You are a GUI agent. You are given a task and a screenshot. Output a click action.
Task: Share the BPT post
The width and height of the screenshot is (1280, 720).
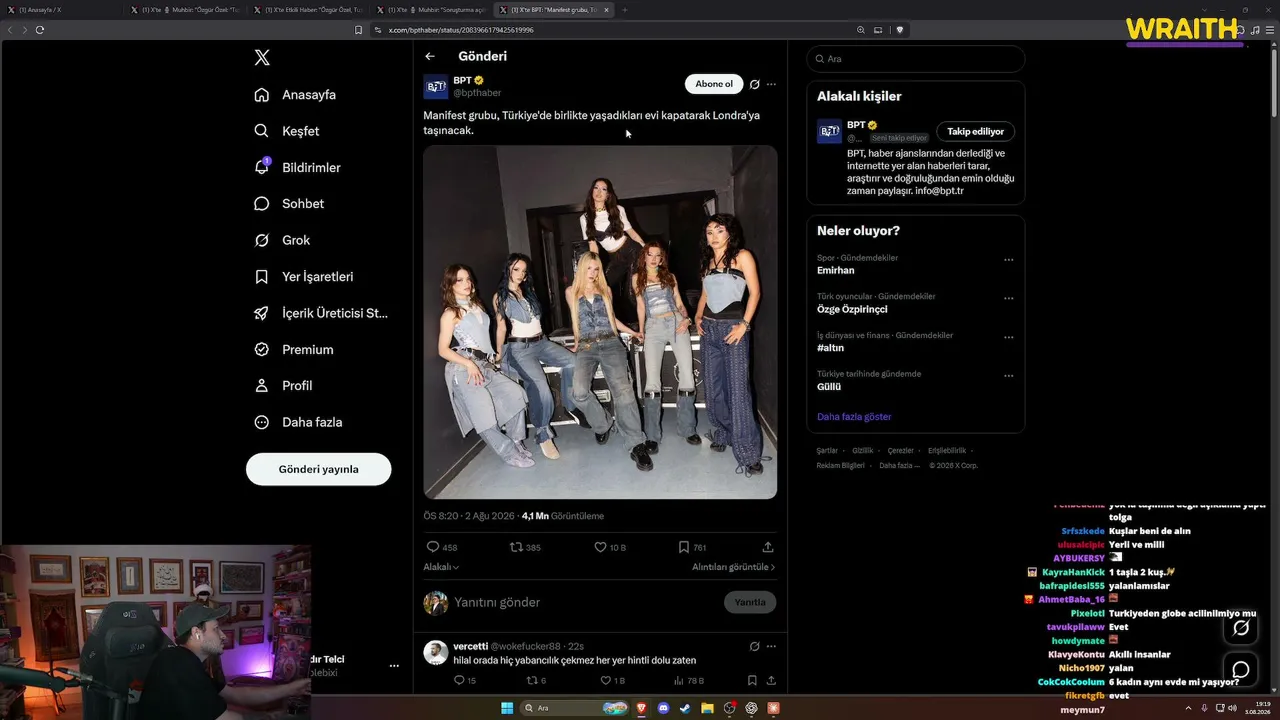[x=768, y=547]
